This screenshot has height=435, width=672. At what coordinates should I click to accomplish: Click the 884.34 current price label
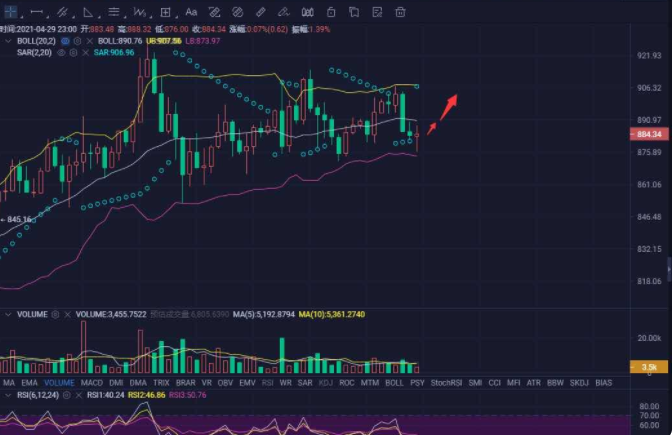point(649,134)
